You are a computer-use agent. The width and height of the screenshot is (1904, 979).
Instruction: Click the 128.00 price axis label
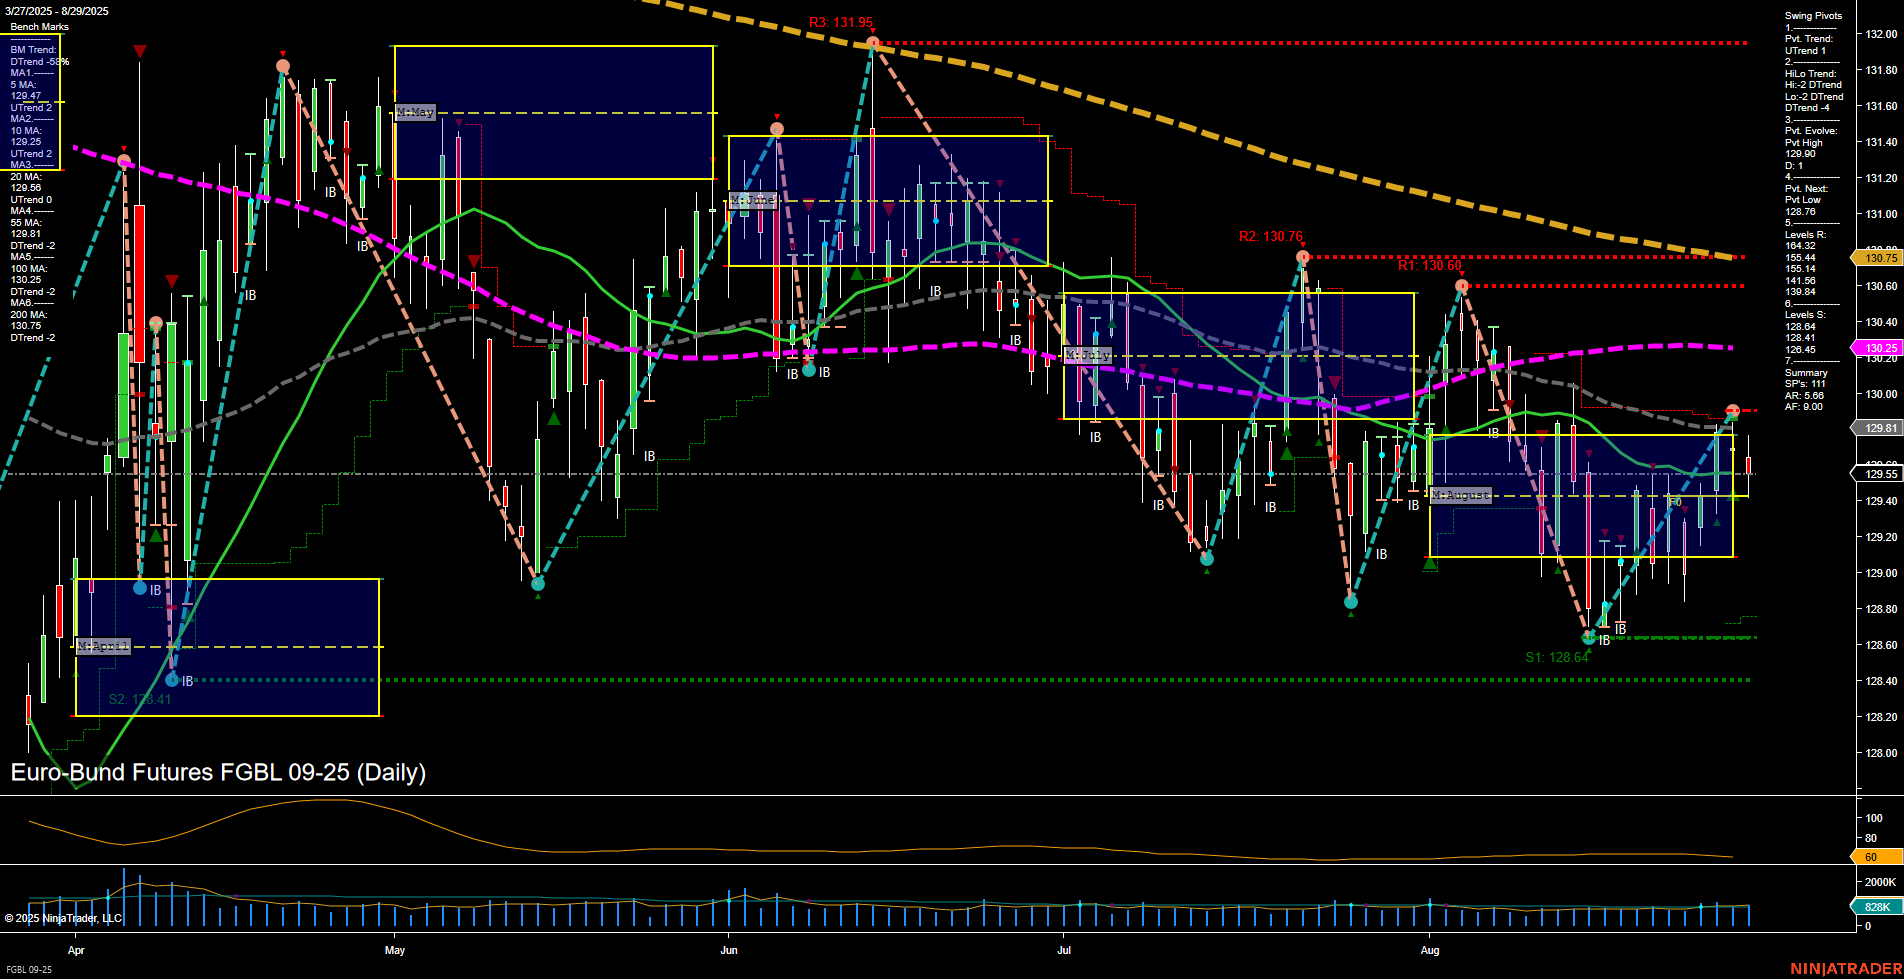[1881, 753]
